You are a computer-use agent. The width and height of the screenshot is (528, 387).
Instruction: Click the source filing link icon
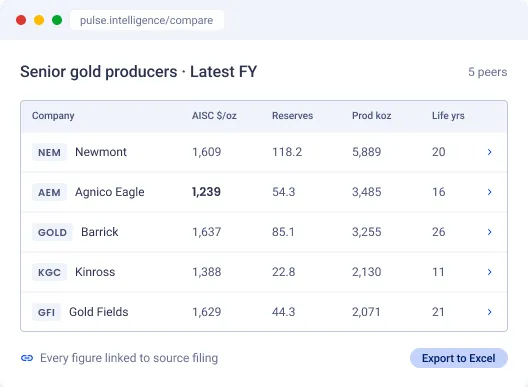click(27, 358)
